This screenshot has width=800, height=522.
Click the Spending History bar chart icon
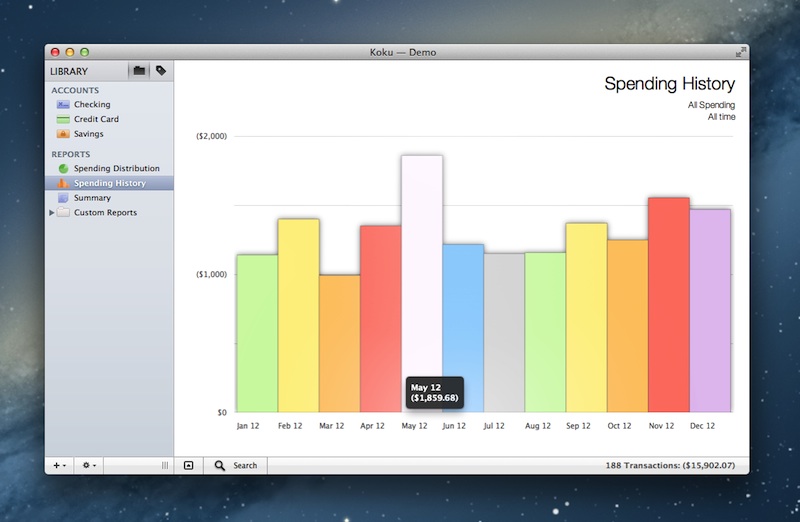pyautogui.click(x=63, y=183)
